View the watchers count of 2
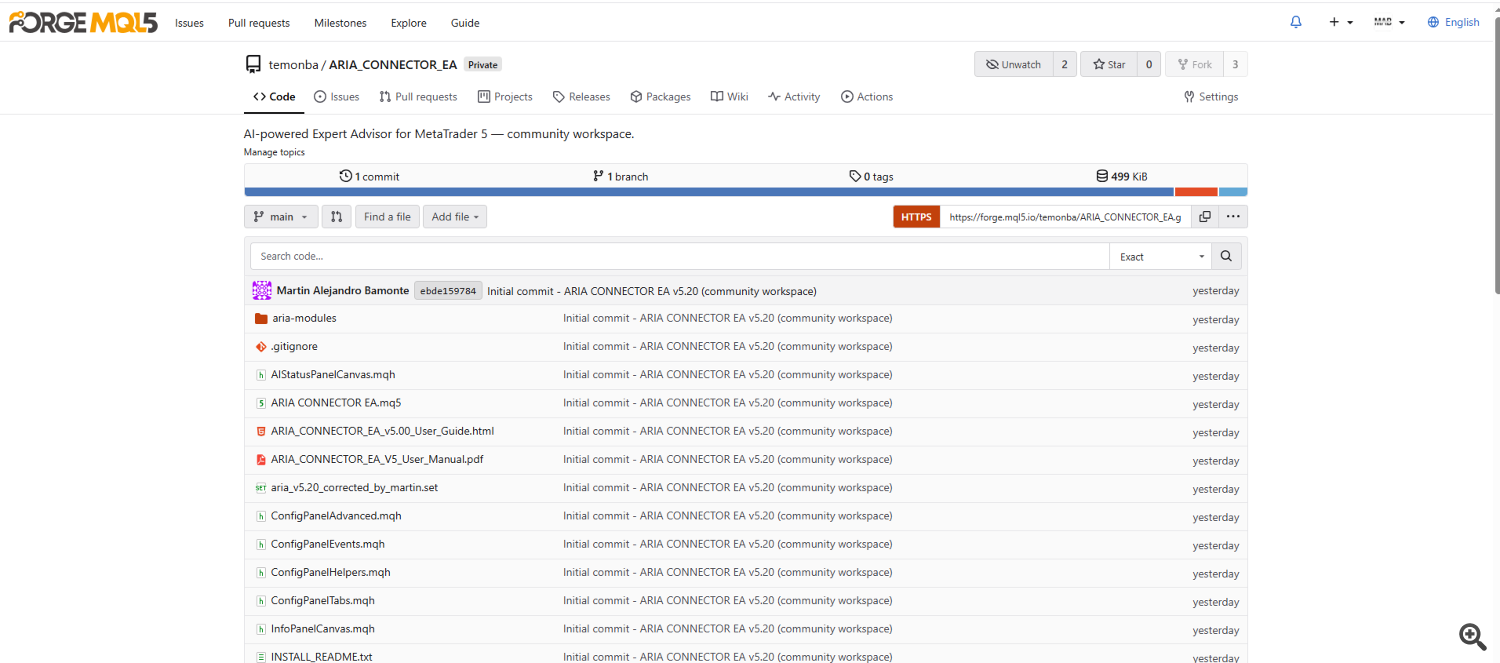The image size is (1500, 663). click(x=1064, y=64)
